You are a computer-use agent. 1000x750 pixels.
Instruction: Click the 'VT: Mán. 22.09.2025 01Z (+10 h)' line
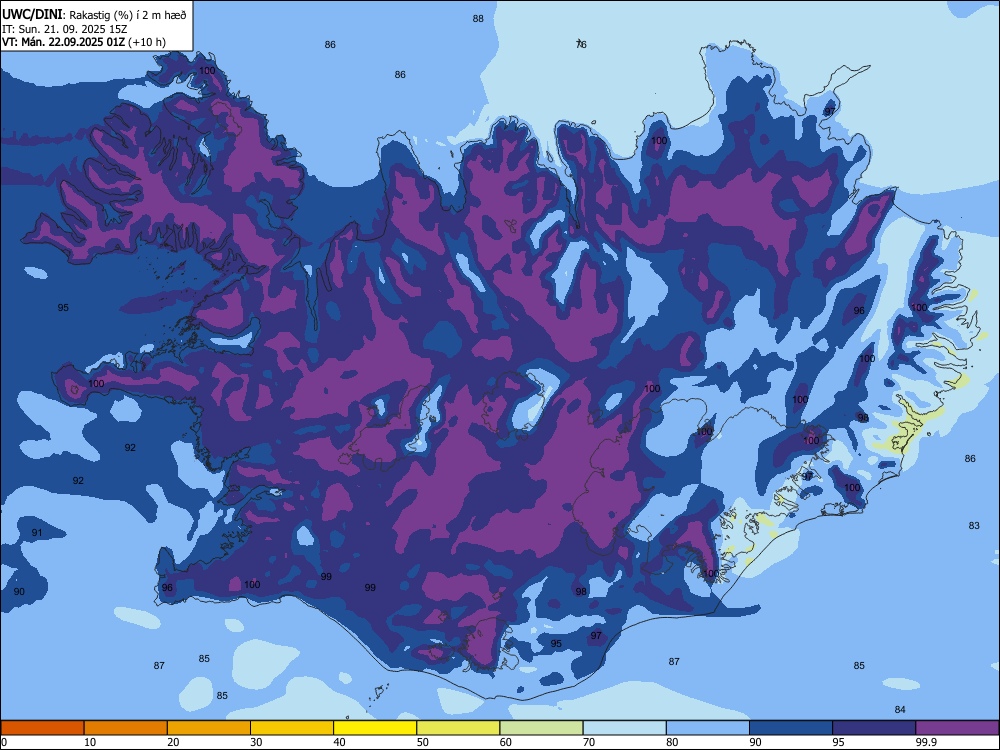[84, 42]
